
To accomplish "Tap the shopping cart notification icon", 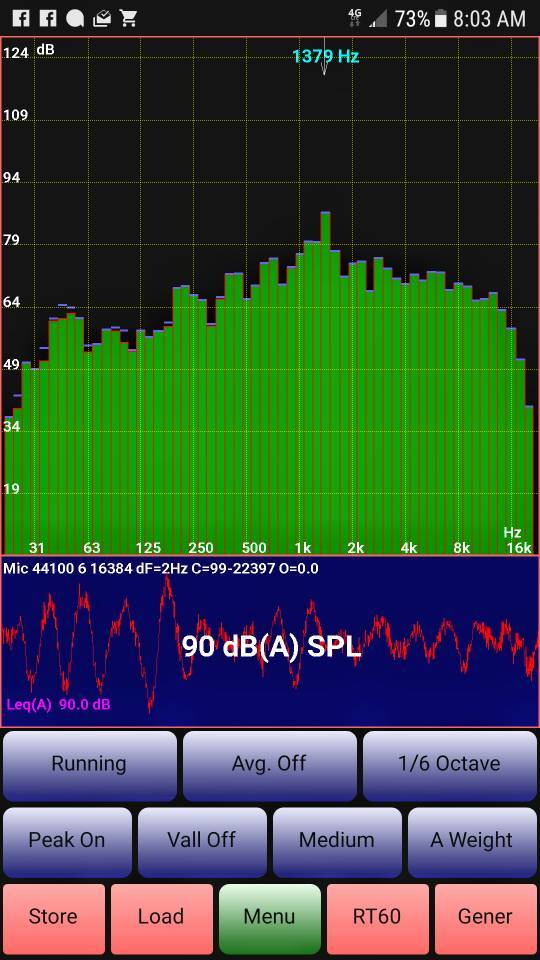I will pos(128,18).
